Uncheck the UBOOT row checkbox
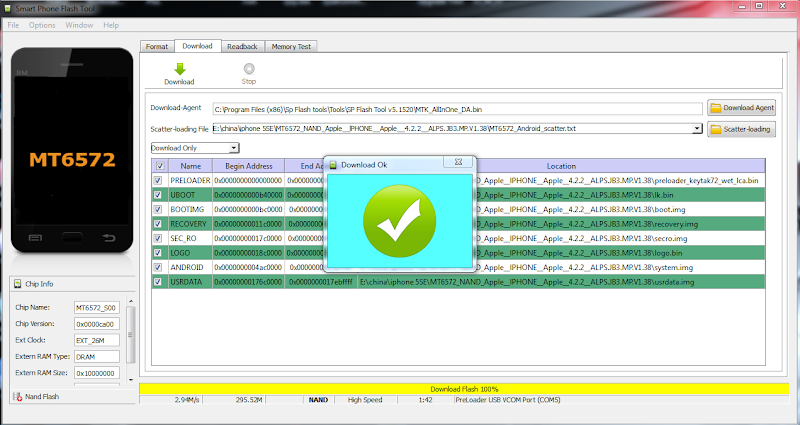The width and height of the screenshot is (800, 425). 158,194
